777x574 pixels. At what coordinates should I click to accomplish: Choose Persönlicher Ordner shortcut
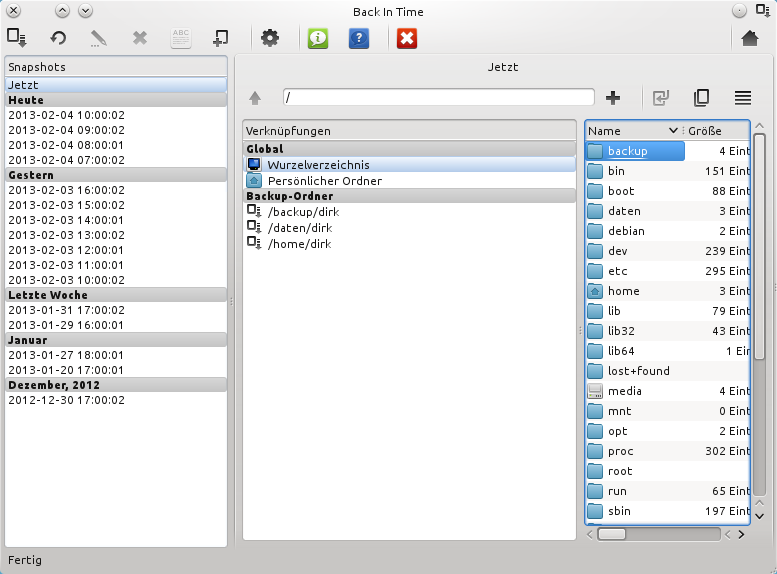(x=324, y=181)
